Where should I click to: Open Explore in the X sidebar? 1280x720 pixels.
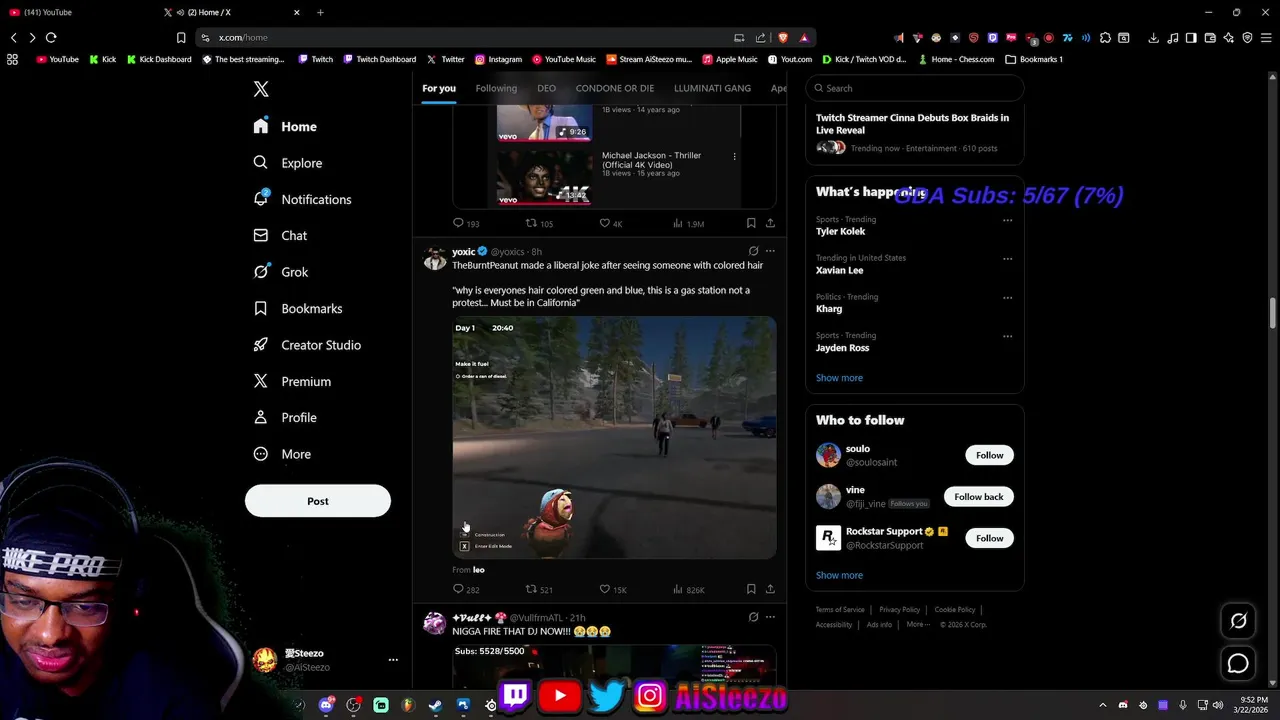coord(287,163)
